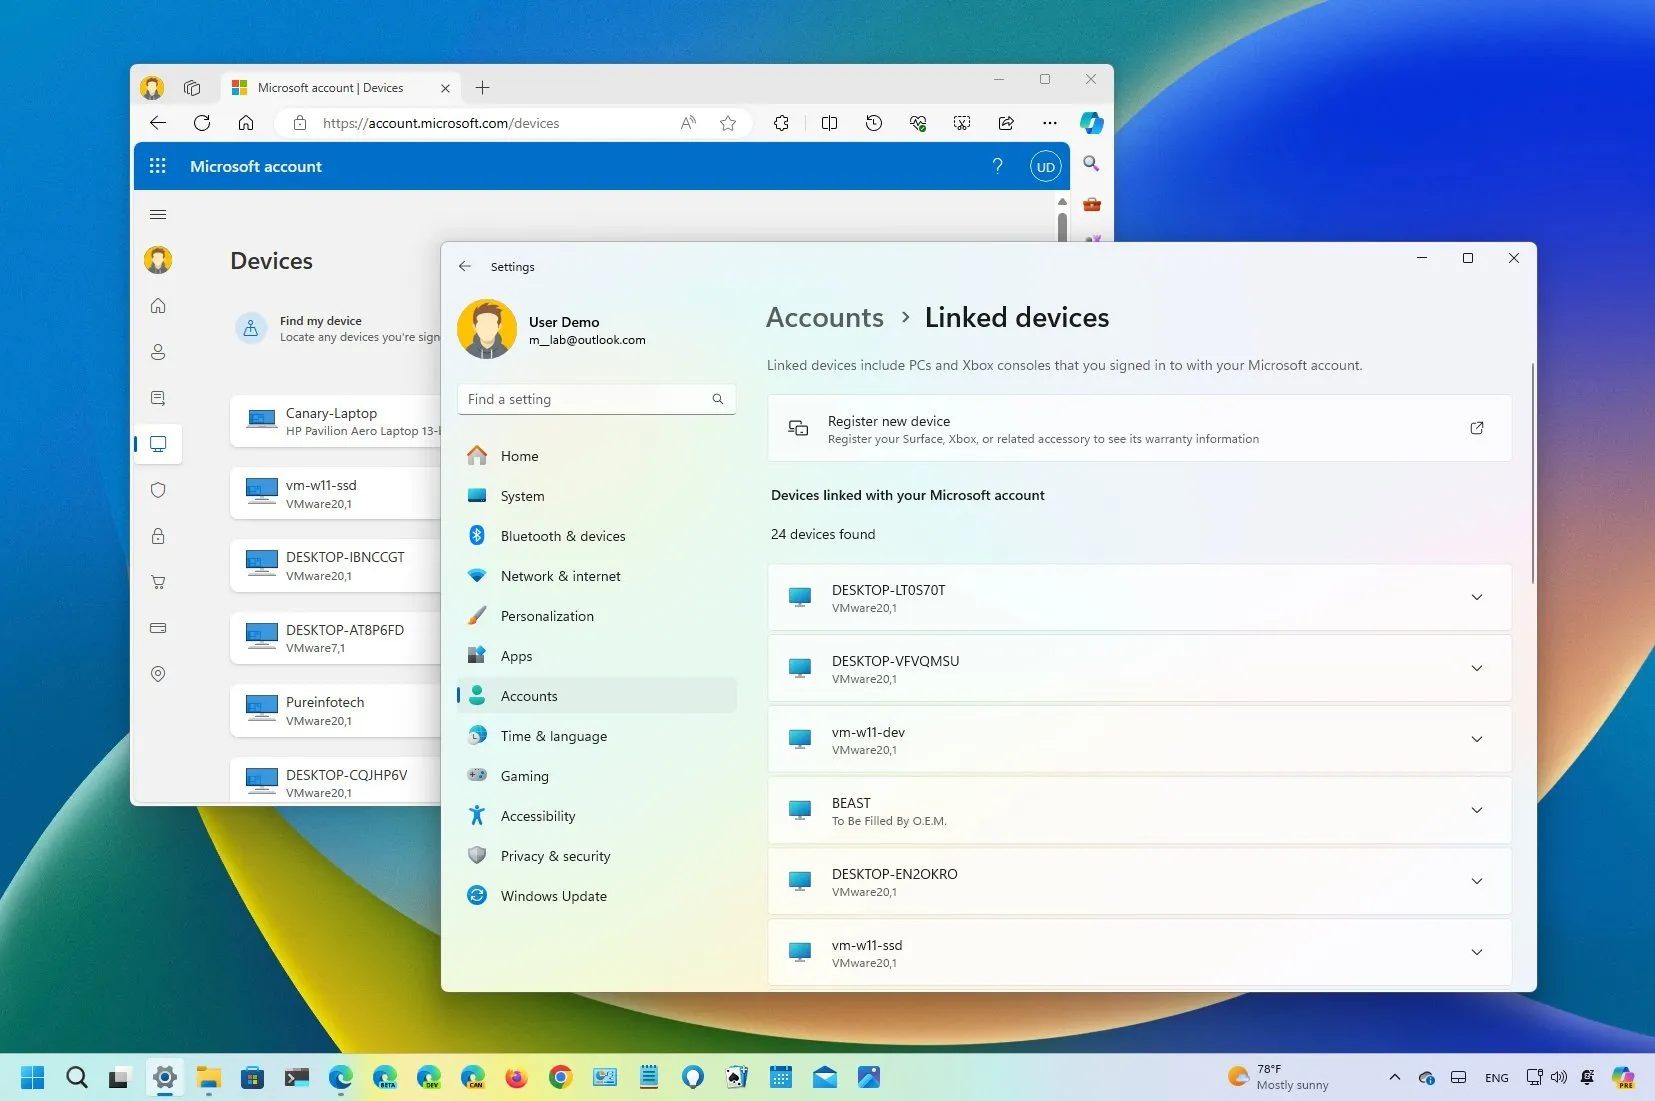
Task: Open Copilot icon in Edge toolbar
Action: pos(1091,123)
